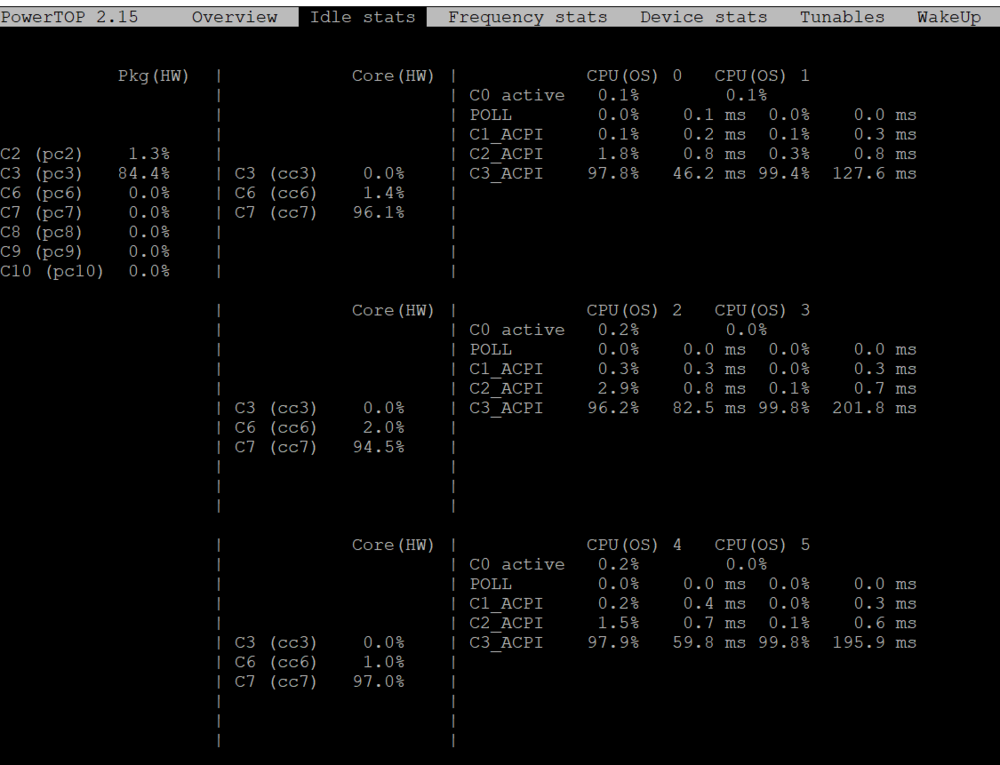Image resolution: width=1000 pixels, height=765 pixels.
Task: Select the Pkg(HW) column header
Action: (154, 76)
